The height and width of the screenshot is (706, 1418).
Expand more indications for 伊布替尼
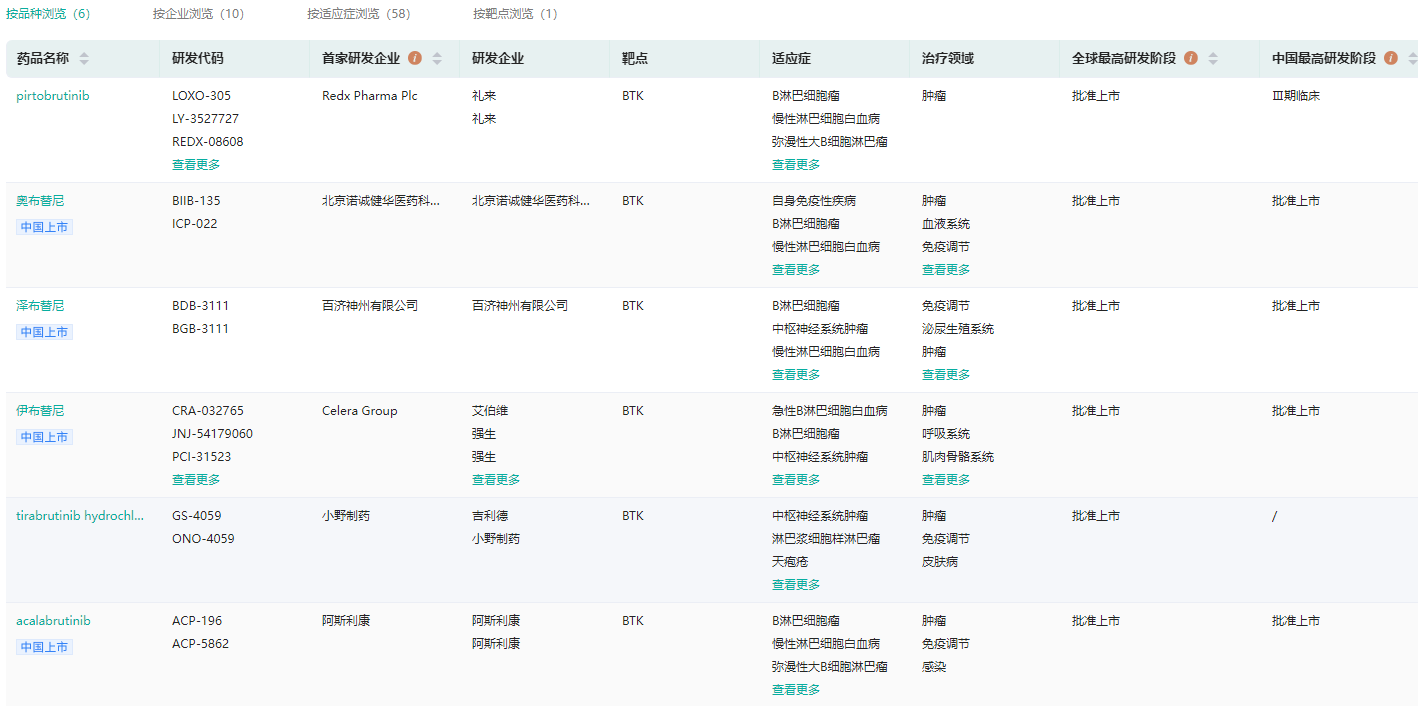click(796, 480)
